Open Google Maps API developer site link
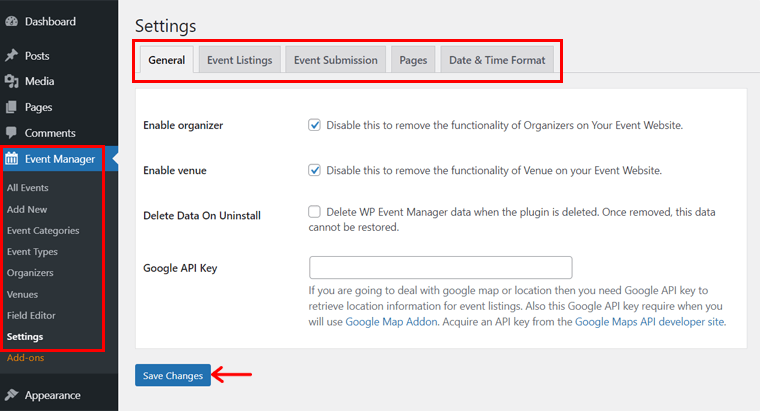 pyautogui.click(x=649, y=322)
